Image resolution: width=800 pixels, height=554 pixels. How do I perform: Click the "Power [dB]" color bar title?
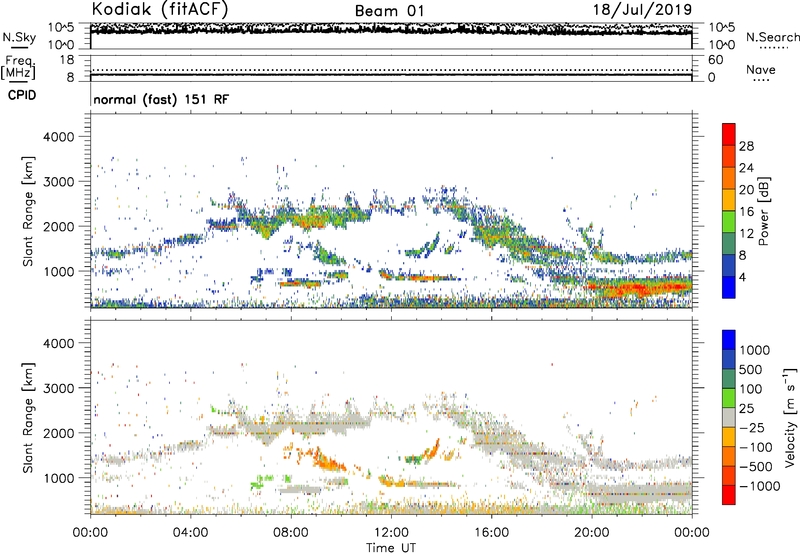pyautogui.click(x=764, y=211)
